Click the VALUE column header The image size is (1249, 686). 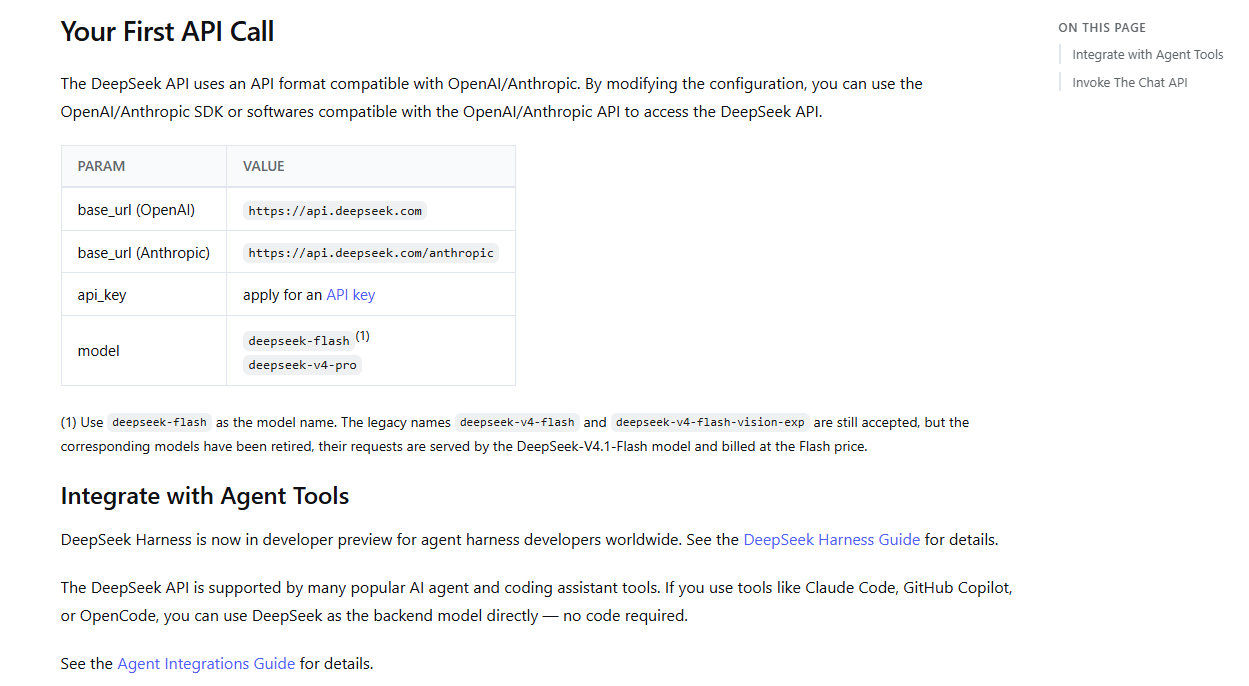coord(371,166)
